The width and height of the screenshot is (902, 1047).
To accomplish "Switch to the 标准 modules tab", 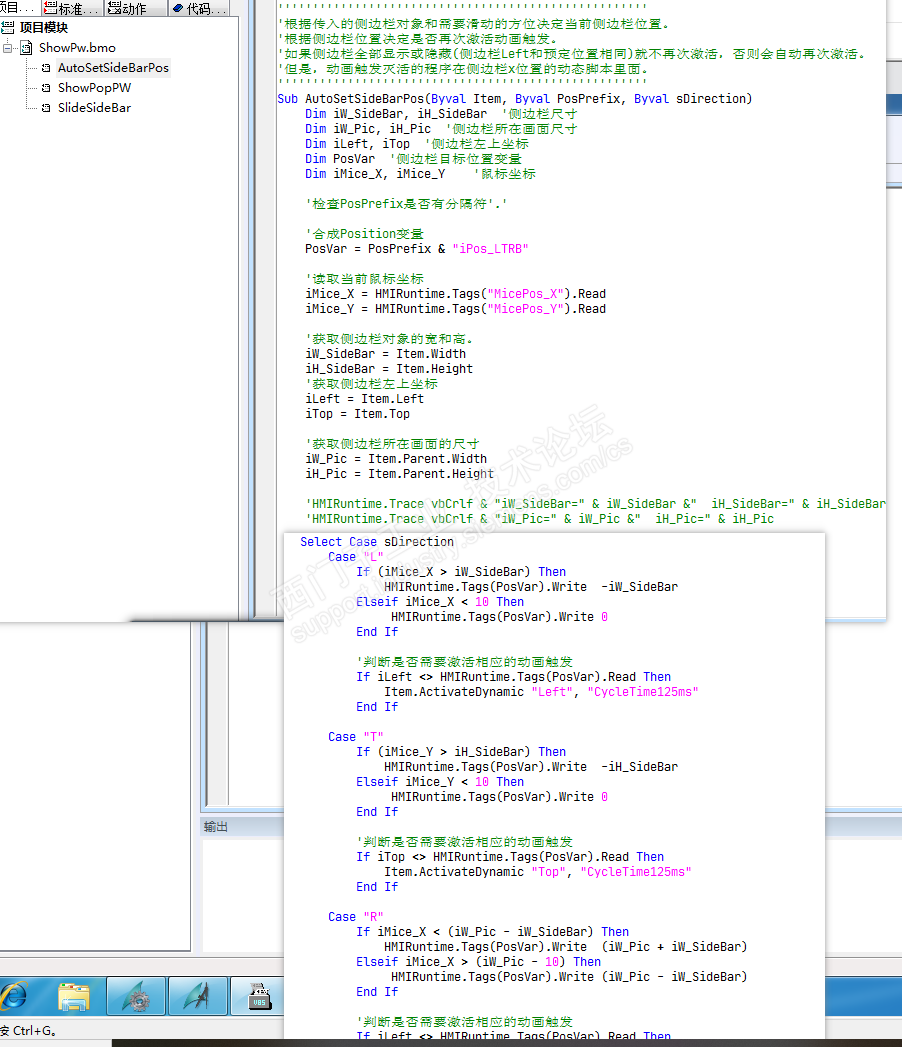I will pyautogui.click(x=72, y=9).
